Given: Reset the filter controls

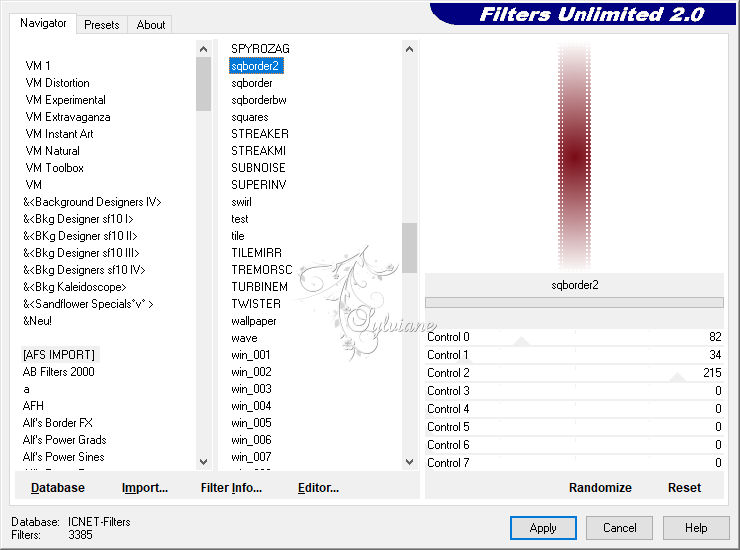Looking at the screenshot, I should (x=684, y=488).
